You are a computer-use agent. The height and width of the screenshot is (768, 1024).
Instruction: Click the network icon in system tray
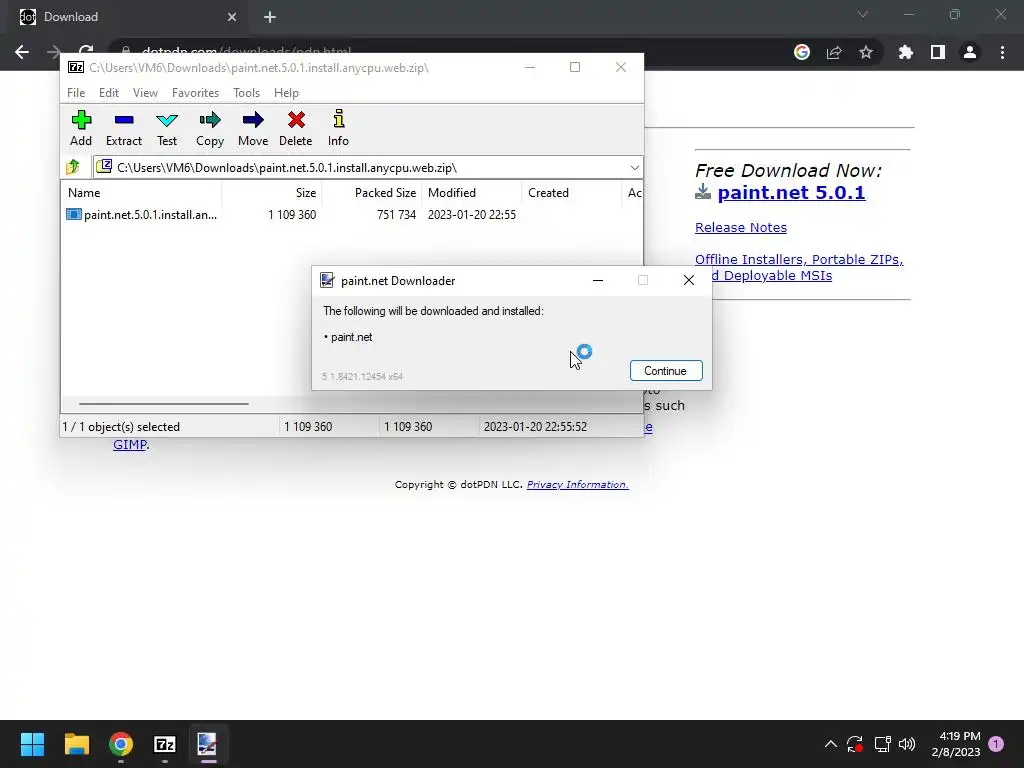click(x=882, y=744)
